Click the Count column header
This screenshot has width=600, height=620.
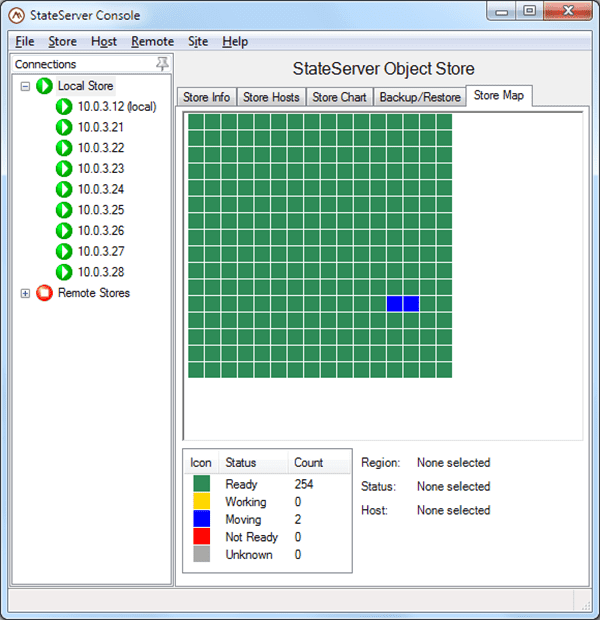point(319,463)
